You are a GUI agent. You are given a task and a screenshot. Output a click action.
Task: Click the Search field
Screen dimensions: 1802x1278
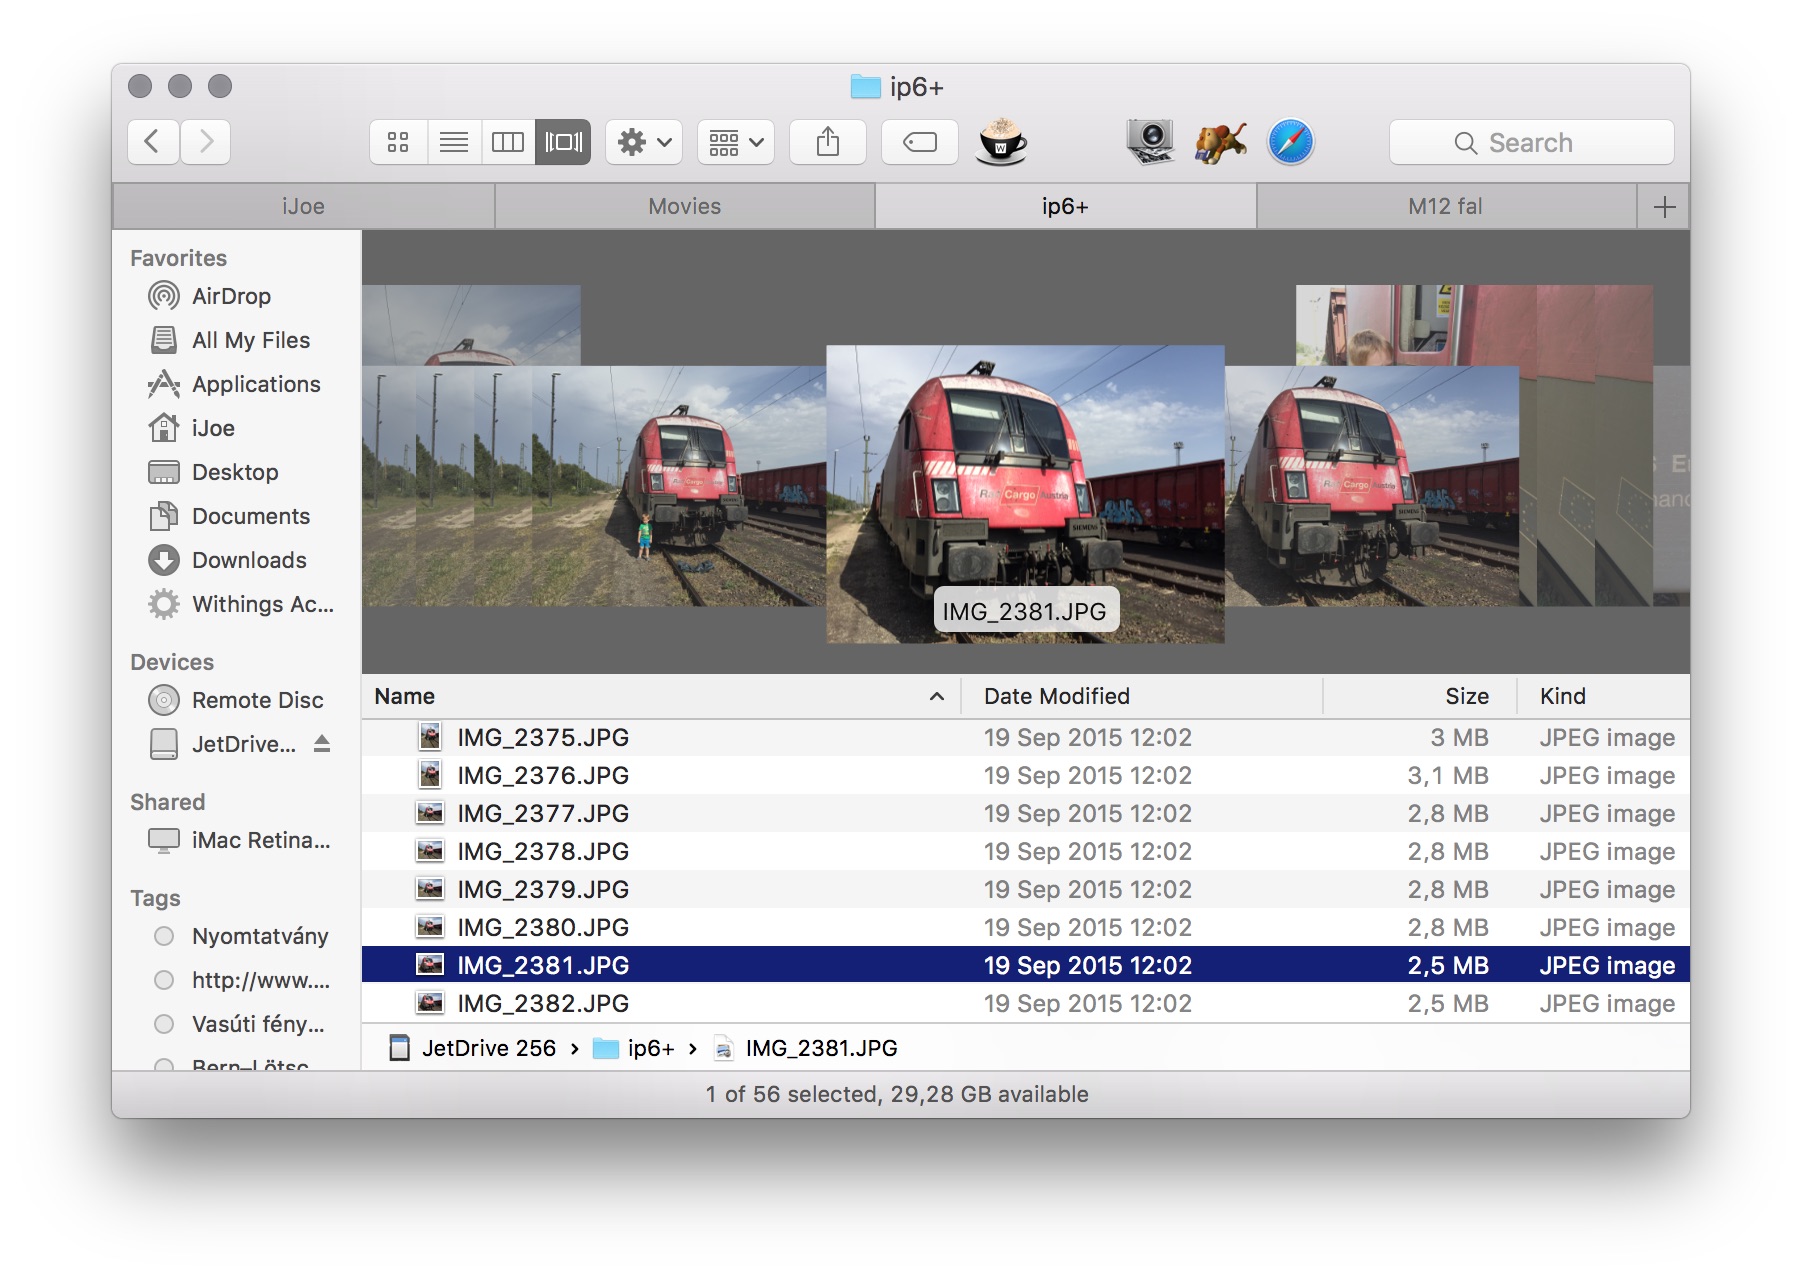[1531, 142]
